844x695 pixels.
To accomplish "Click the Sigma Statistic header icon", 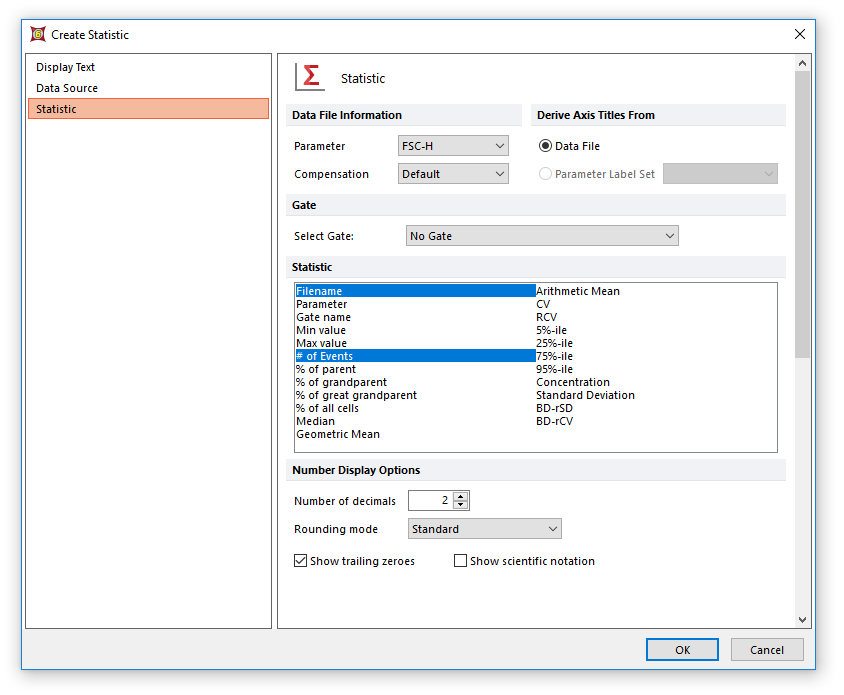I will (310, 77).
